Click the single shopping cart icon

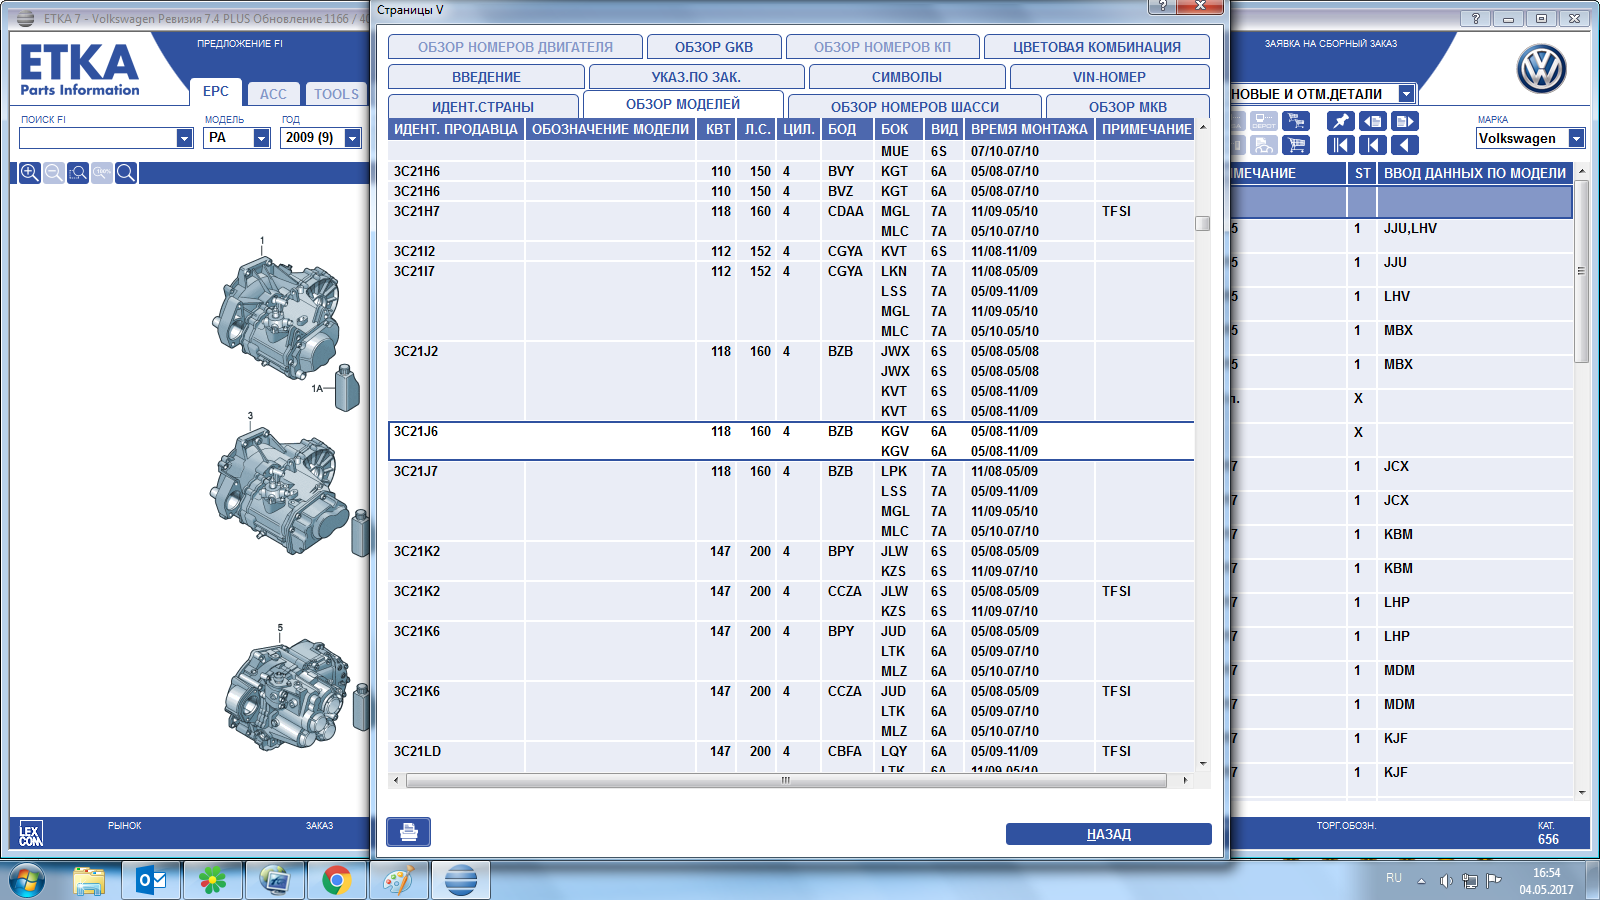[x=1296, y=145]
